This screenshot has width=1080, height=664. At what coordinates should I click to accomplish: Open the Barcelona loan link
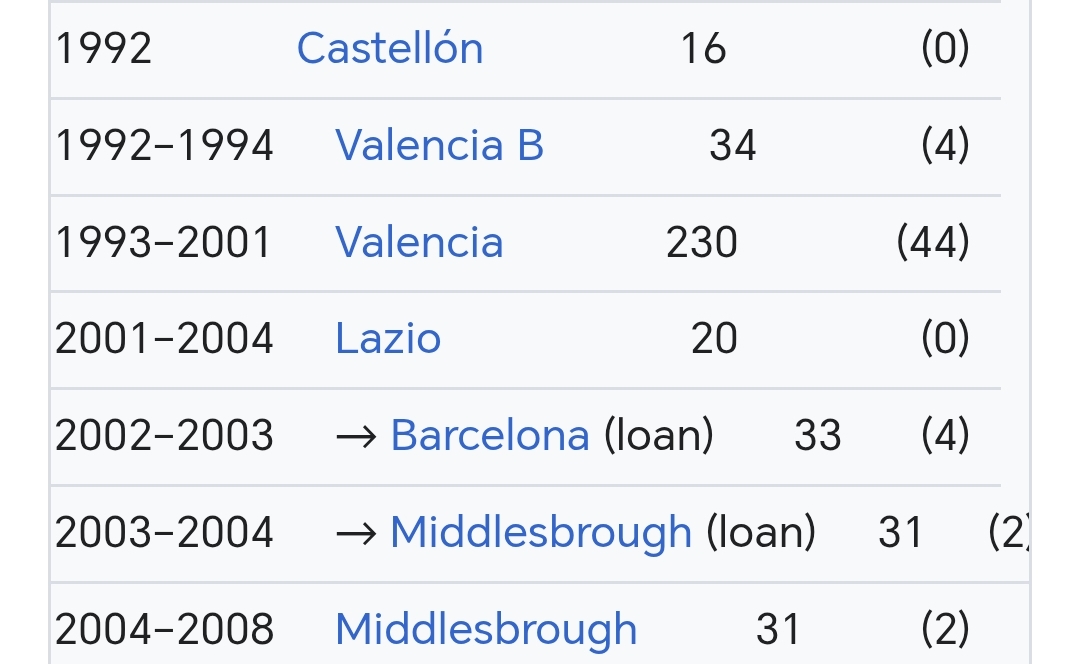click(x=490, y=435)
